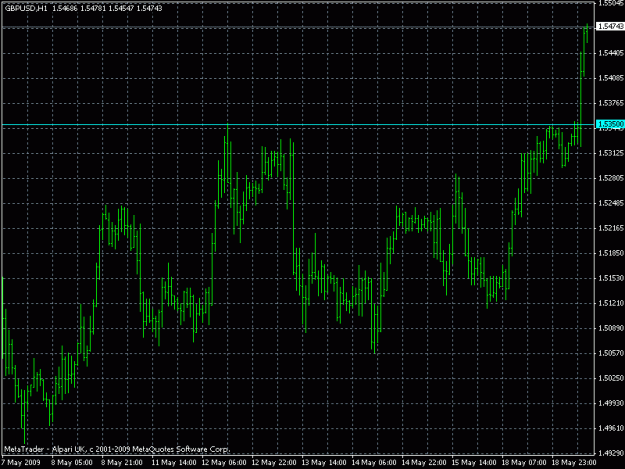Click the 1.53125 price axis label
This screenshot has width=625, height=469.
[611, 153]
